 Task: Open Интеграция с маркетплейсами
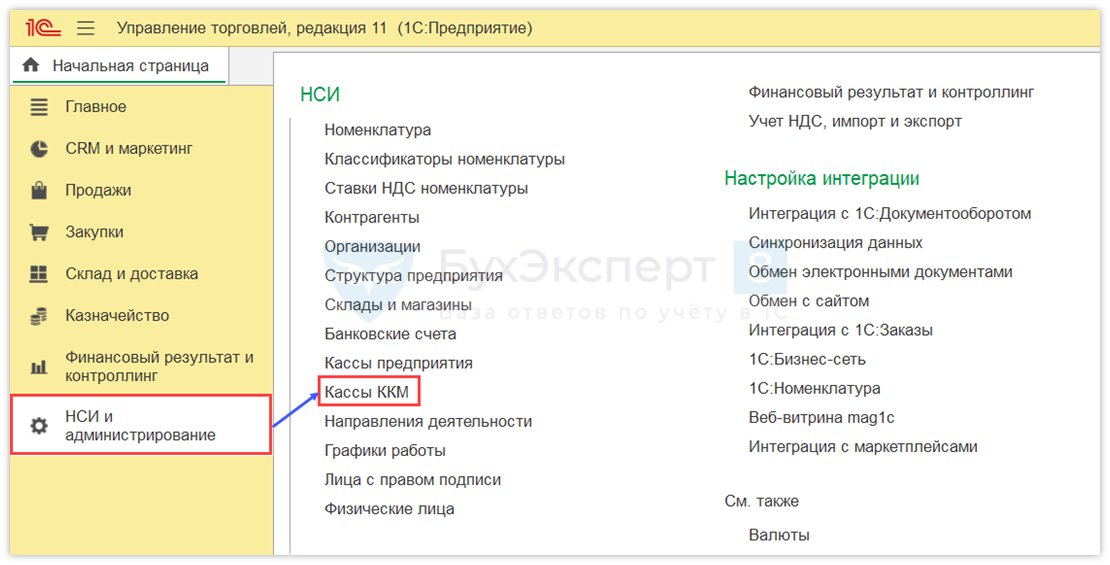pos(863,447)
